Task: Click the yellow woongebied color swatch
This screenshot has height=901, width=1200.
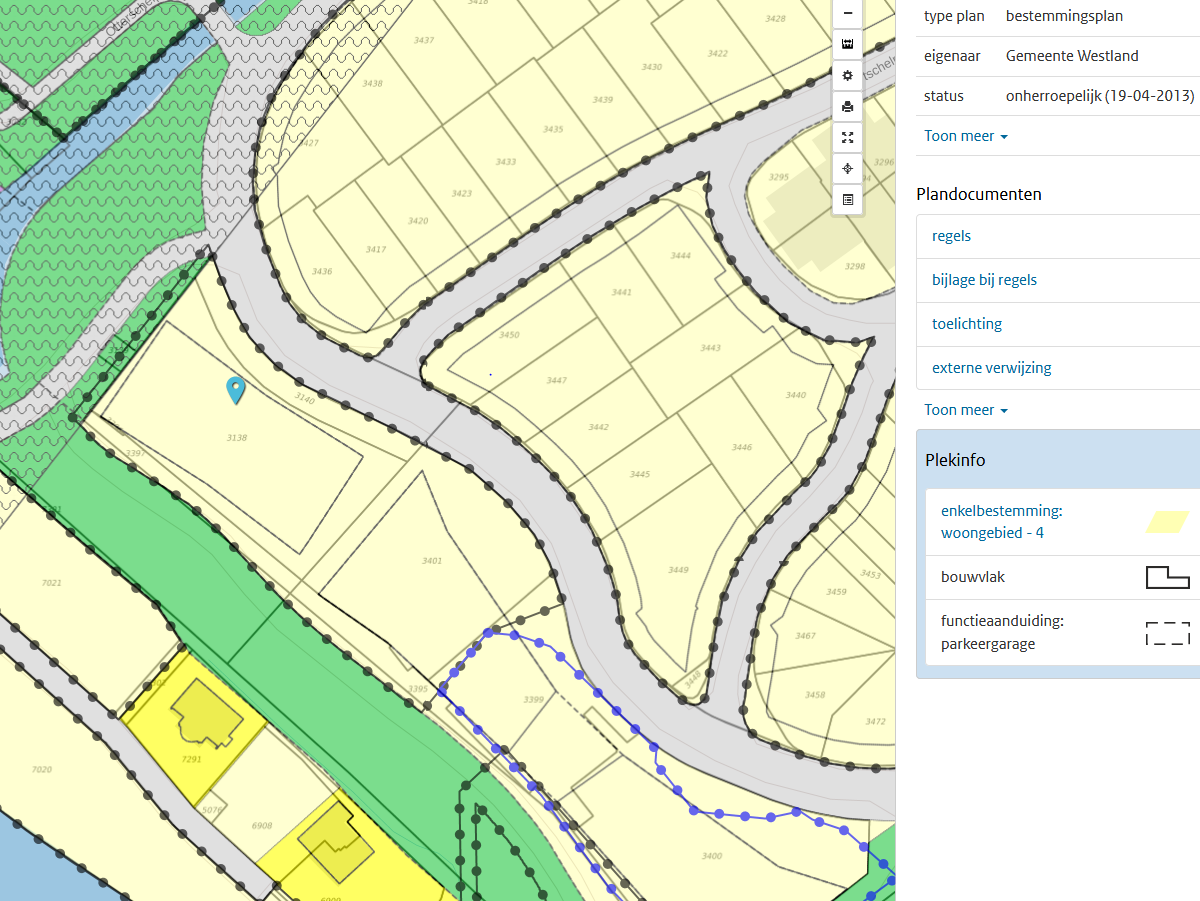Action: [1167, 522]
